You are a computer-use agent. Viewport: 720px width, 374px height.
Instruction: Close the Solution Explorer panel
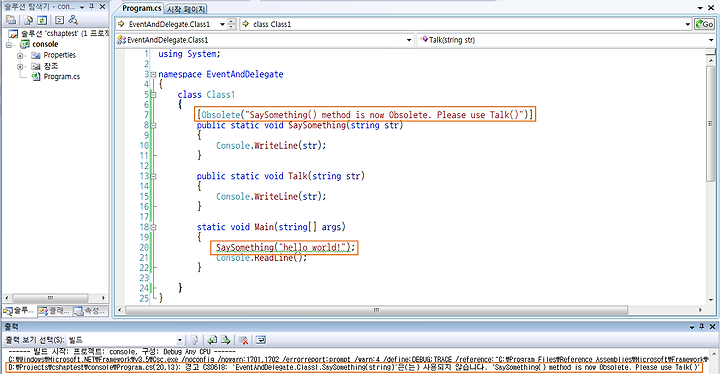point(102,6)
